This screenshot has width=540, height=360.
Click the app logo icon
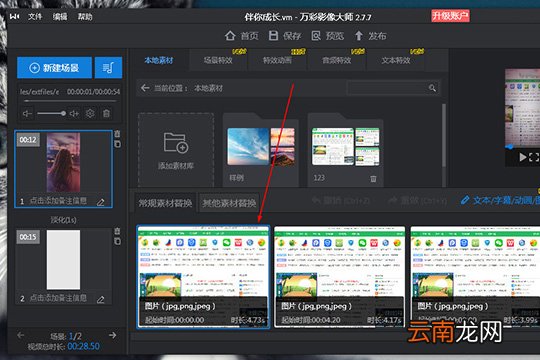pos(14,16)
